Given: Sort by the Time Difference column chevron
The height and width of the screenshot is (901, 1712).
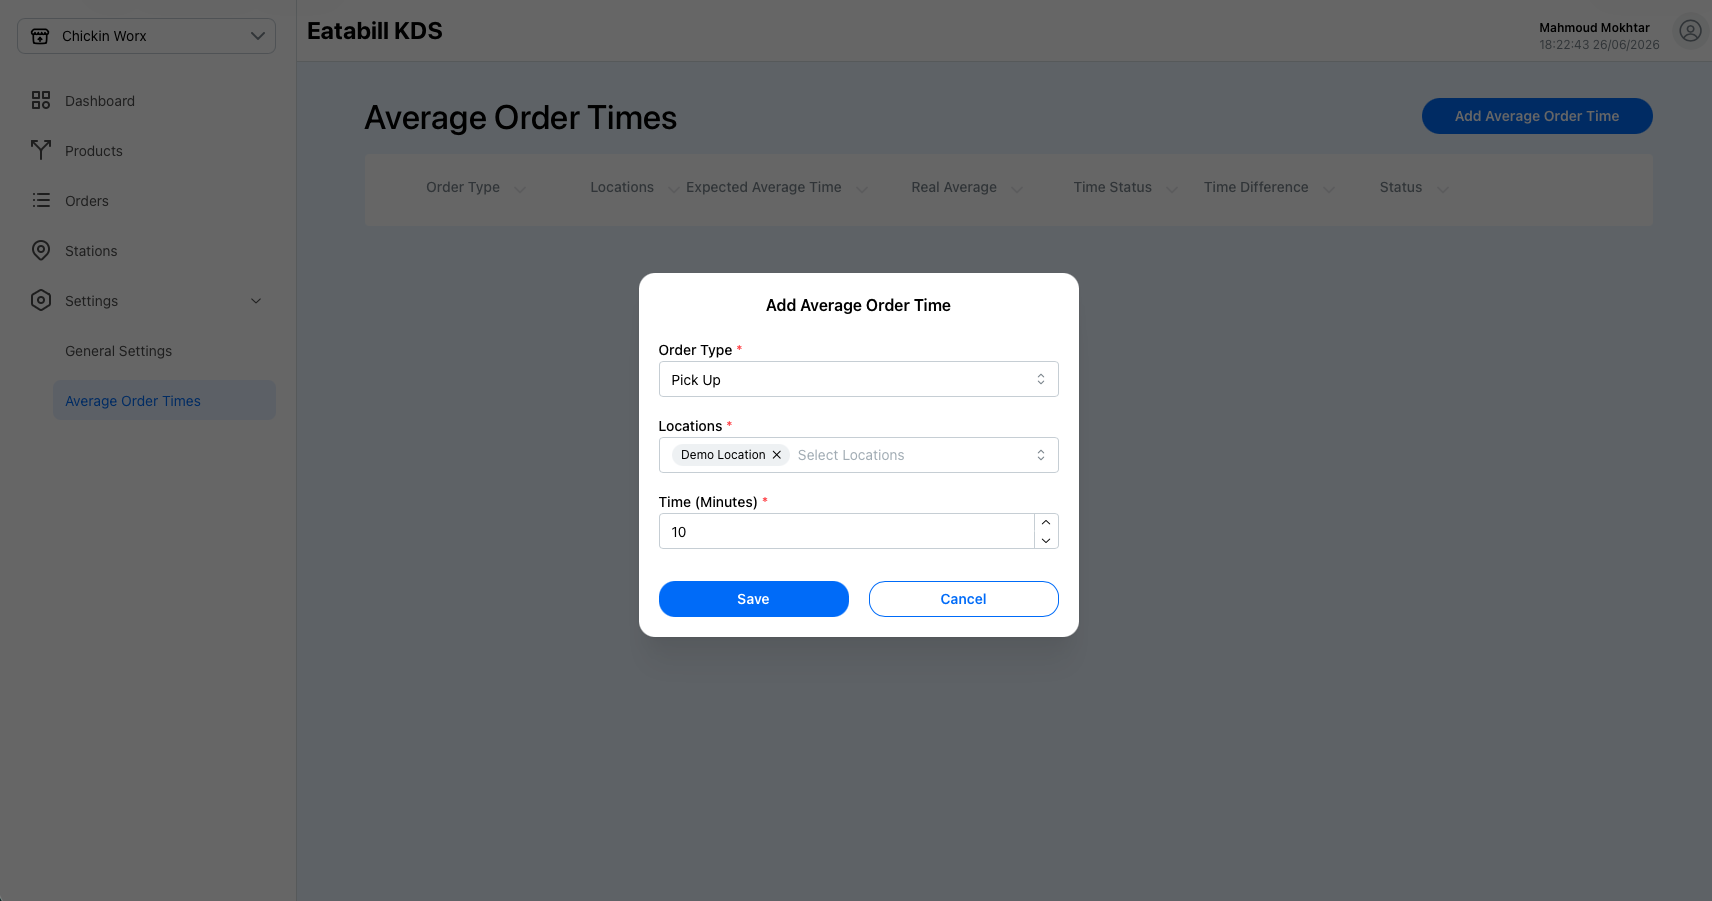Looking at the screenshot, I should (1329, 188).
